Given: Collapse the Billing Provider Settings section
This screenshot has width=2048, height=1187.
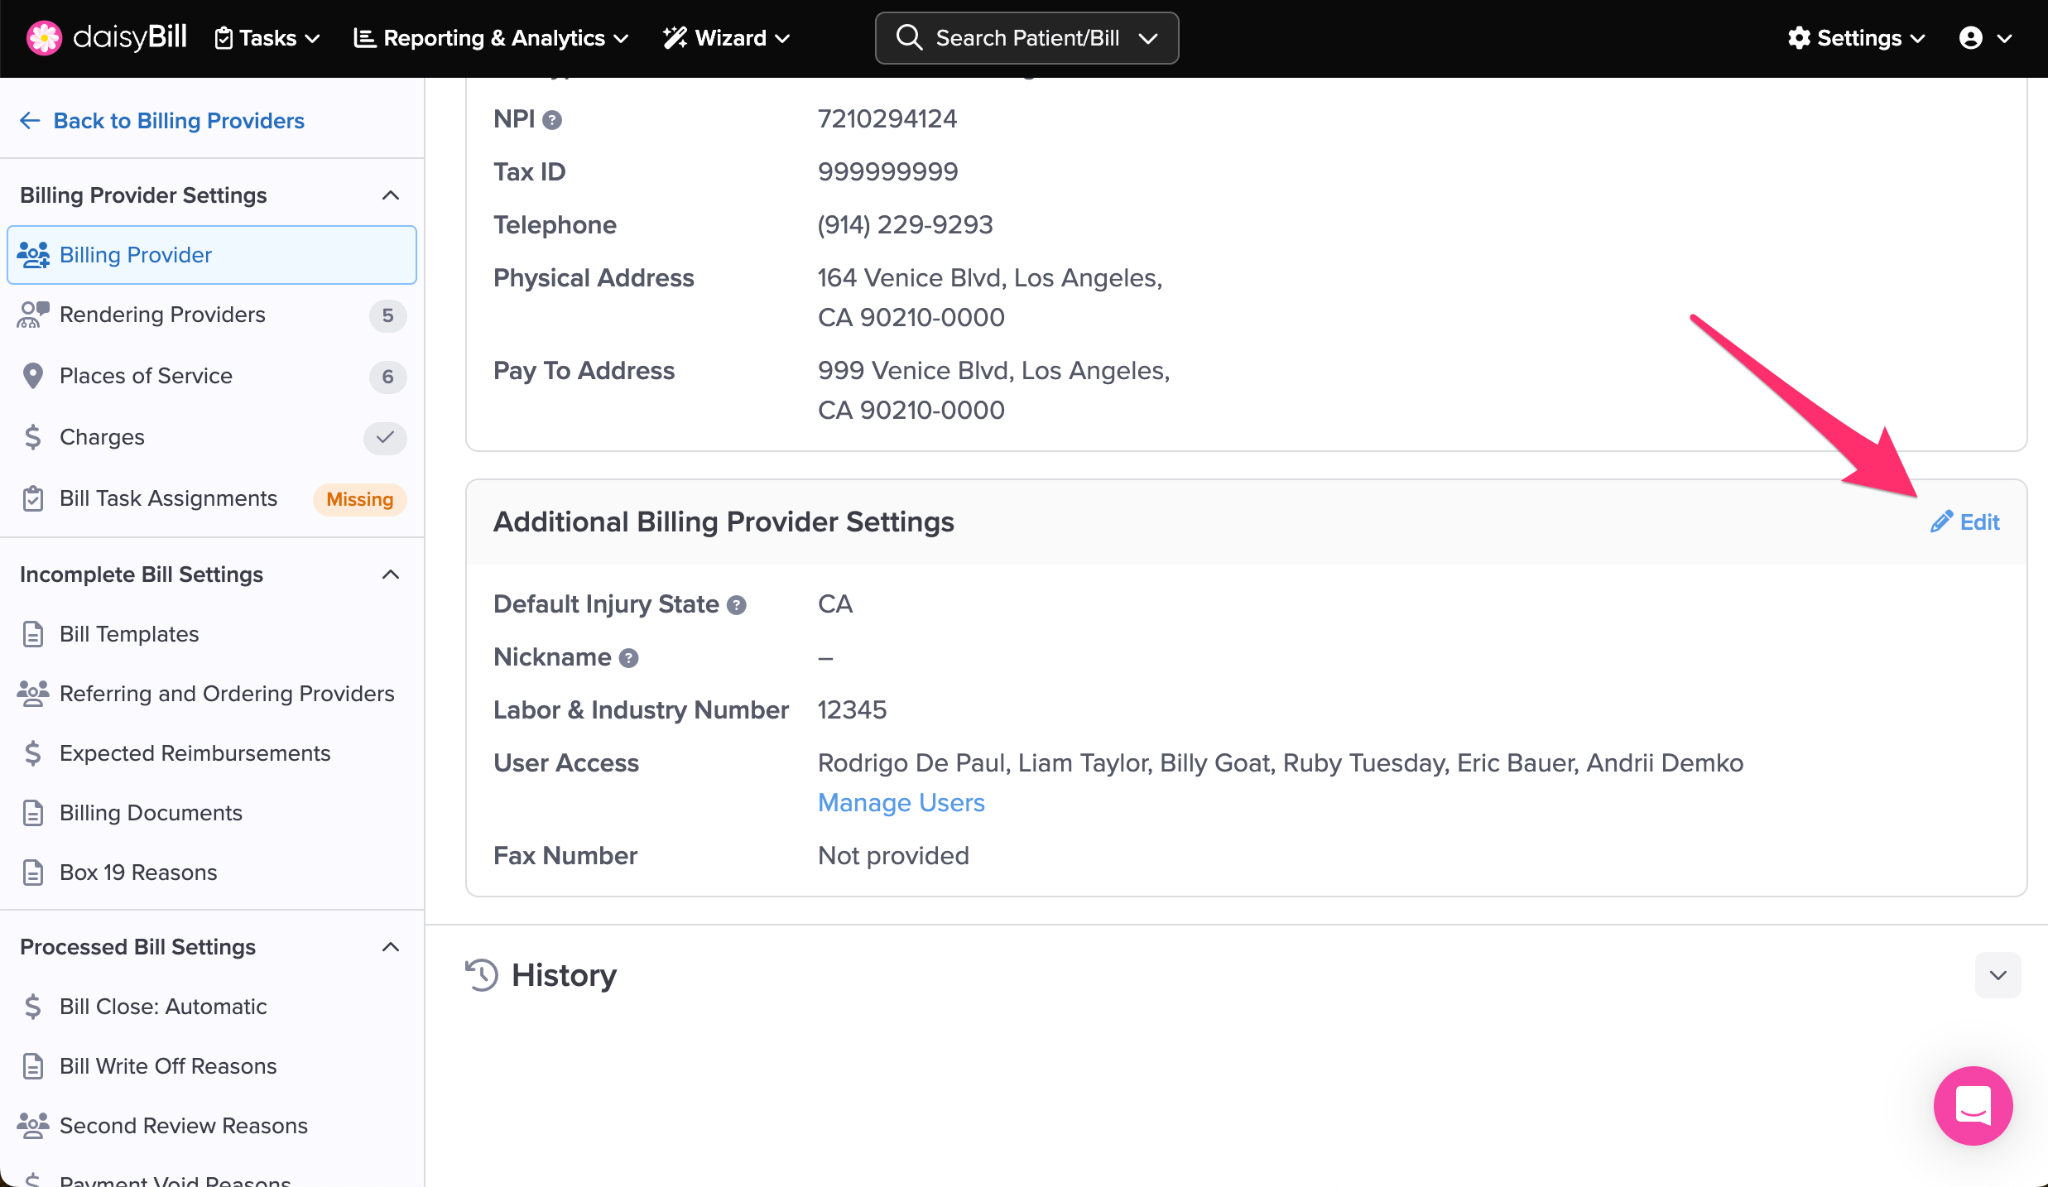Looking at the screenshot, I should point(391,195).
